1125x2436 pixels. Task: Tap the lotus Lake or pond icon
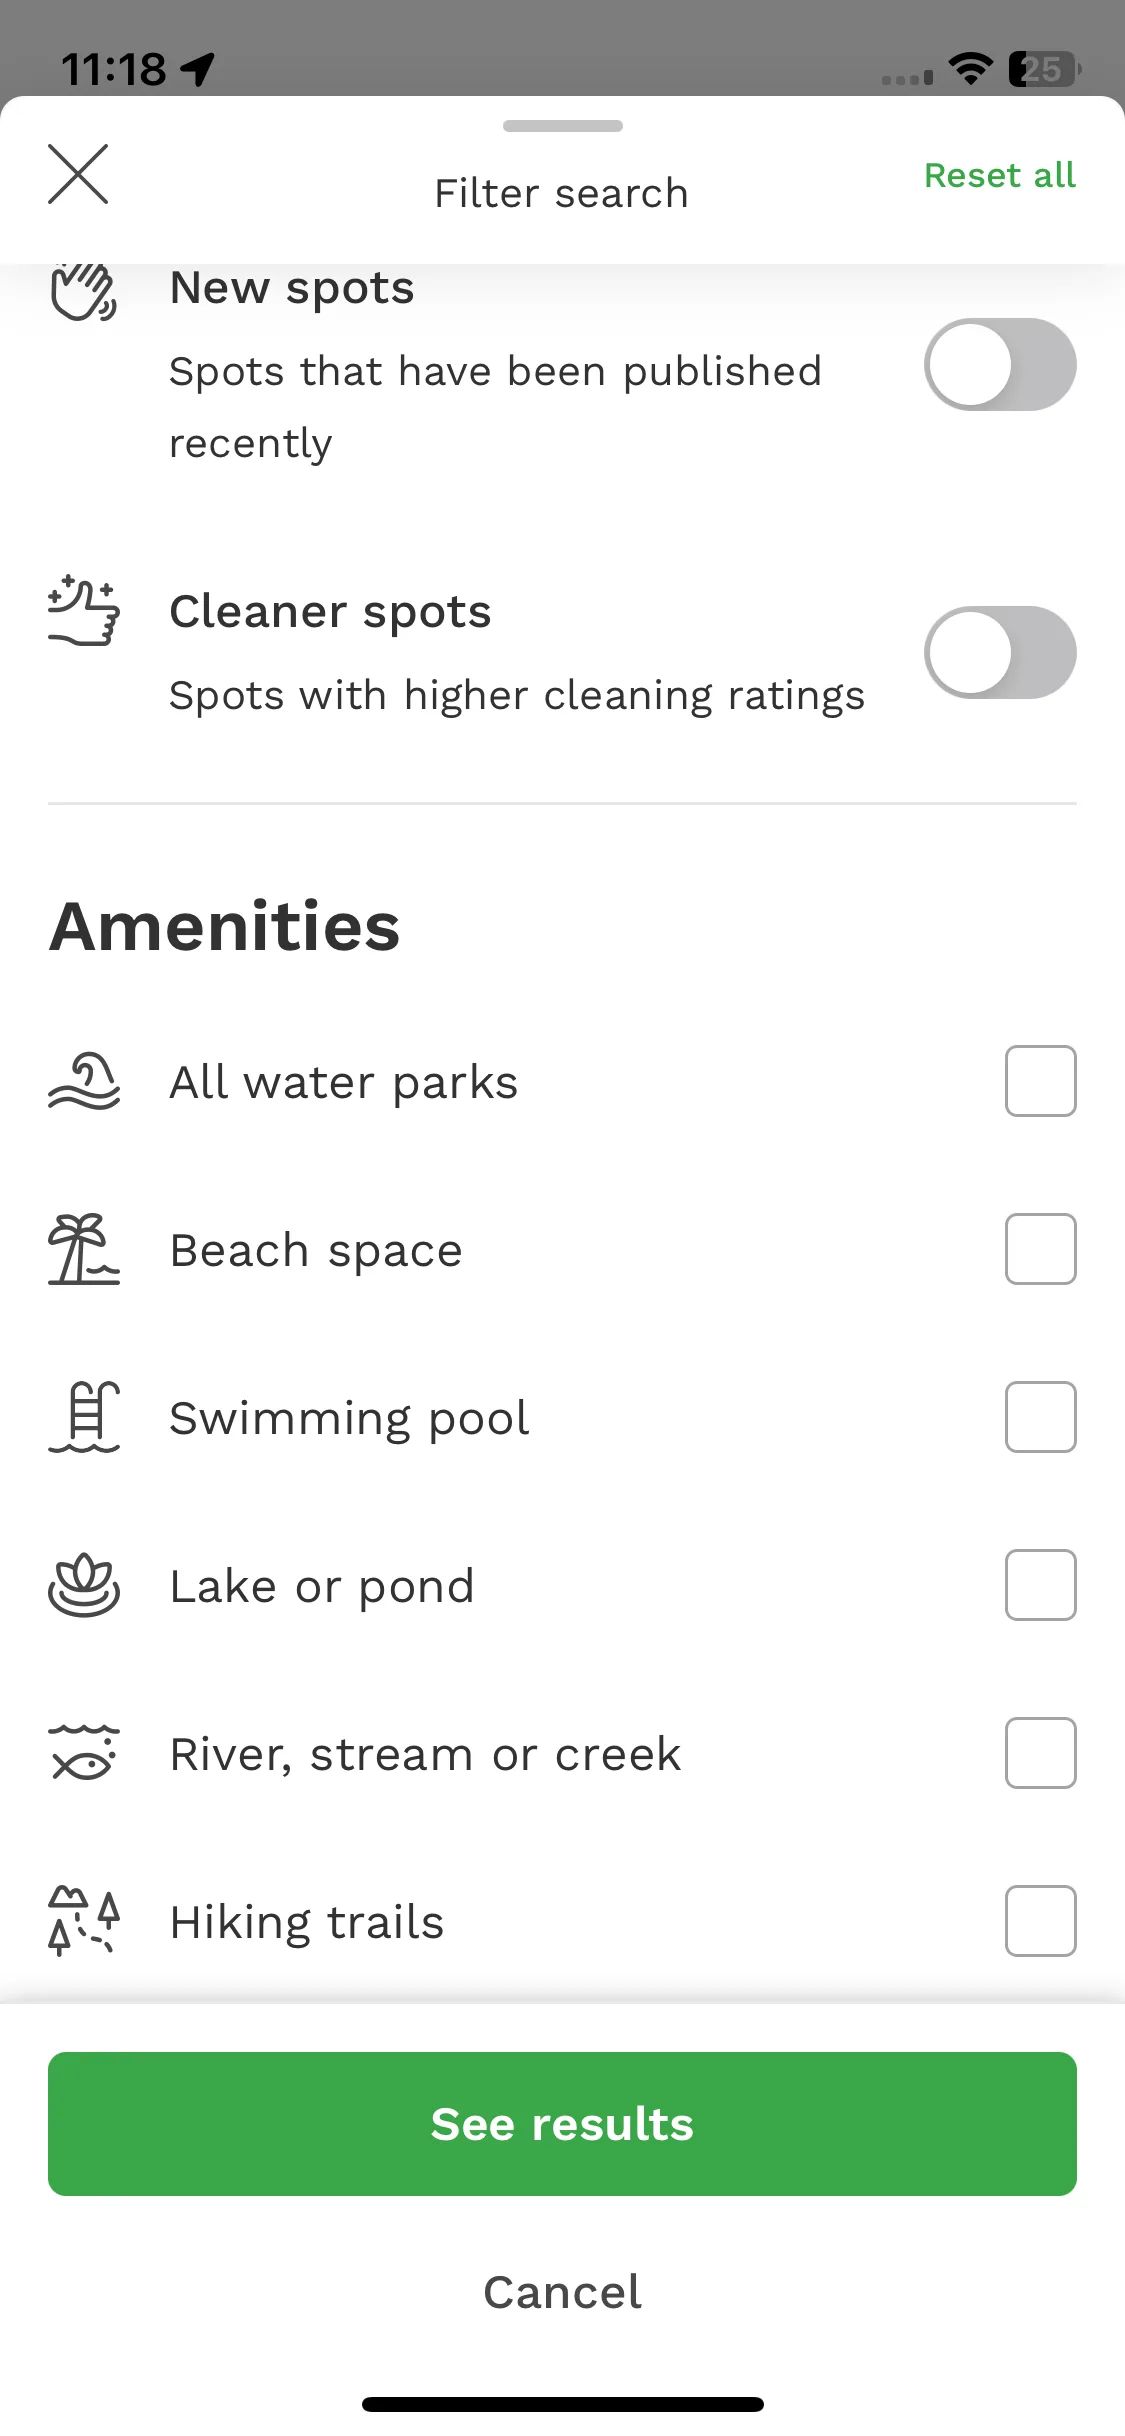point(84,1585)
